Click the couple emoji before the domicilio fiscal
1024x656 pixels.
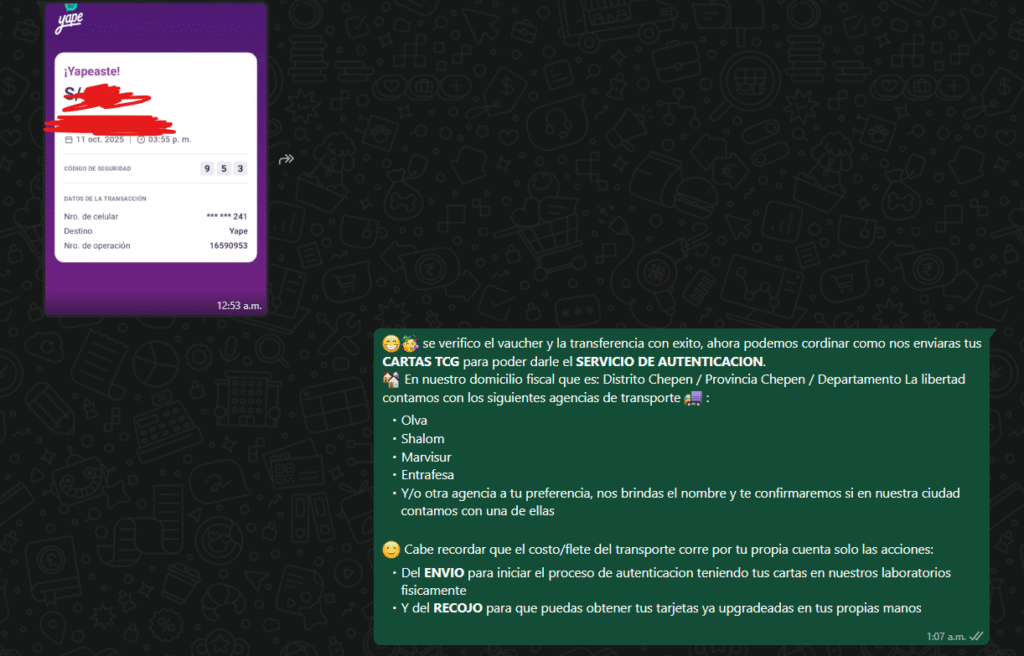(392, 380)
